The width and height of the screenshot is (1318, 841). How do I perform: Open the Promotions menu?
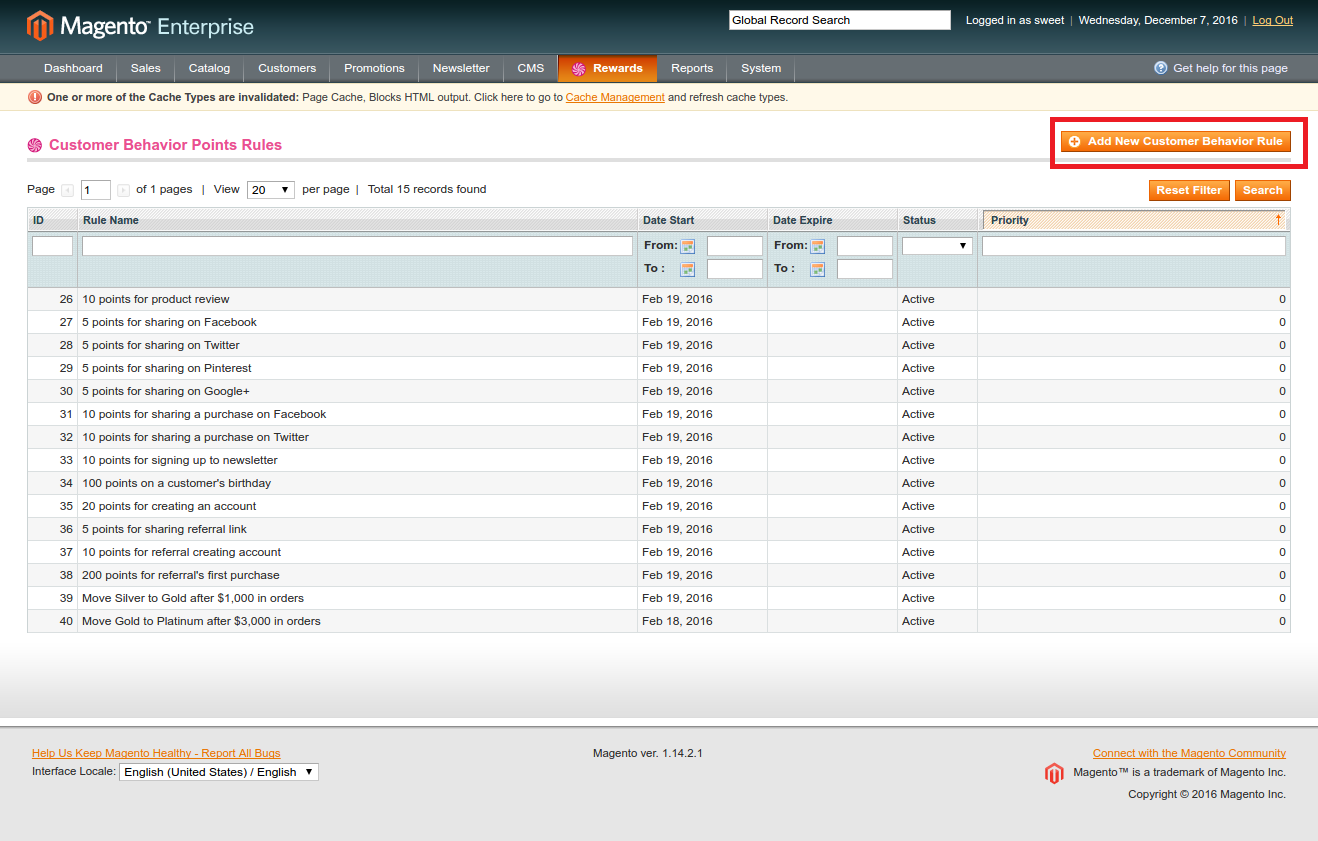[x=374, y=68]
